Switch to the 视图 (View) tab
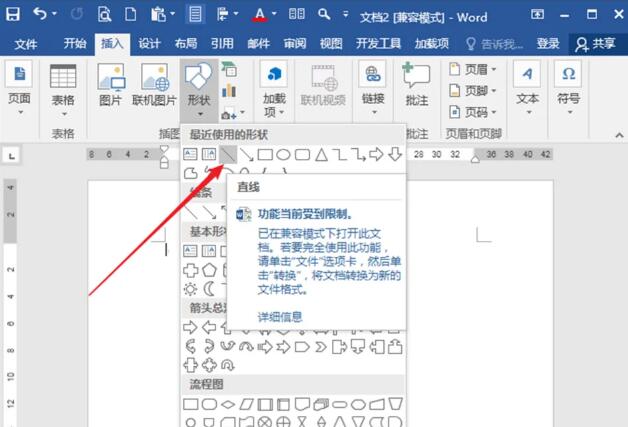 pos(331,43)
